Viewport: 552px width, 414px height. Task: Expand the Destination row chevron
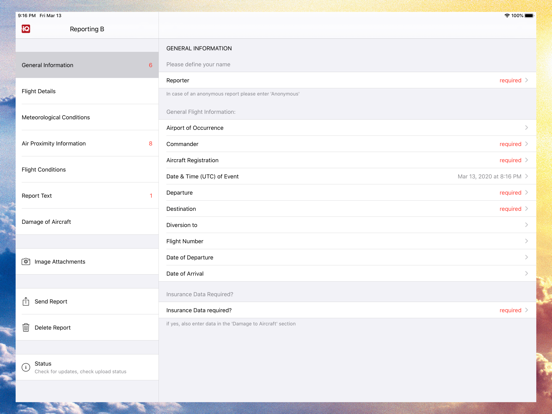click(527, 208)
